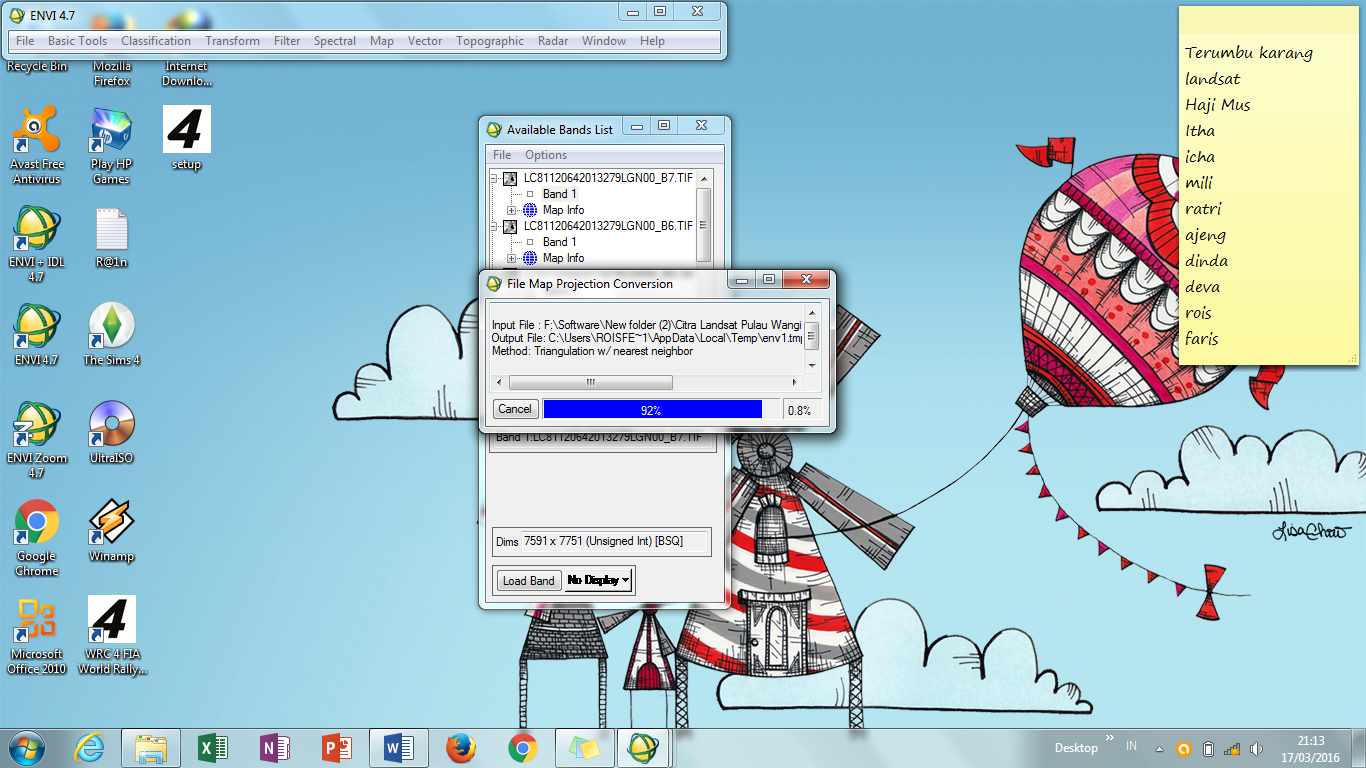Open the Windows Start menu
1366x768 pixels.
[27, 748]
